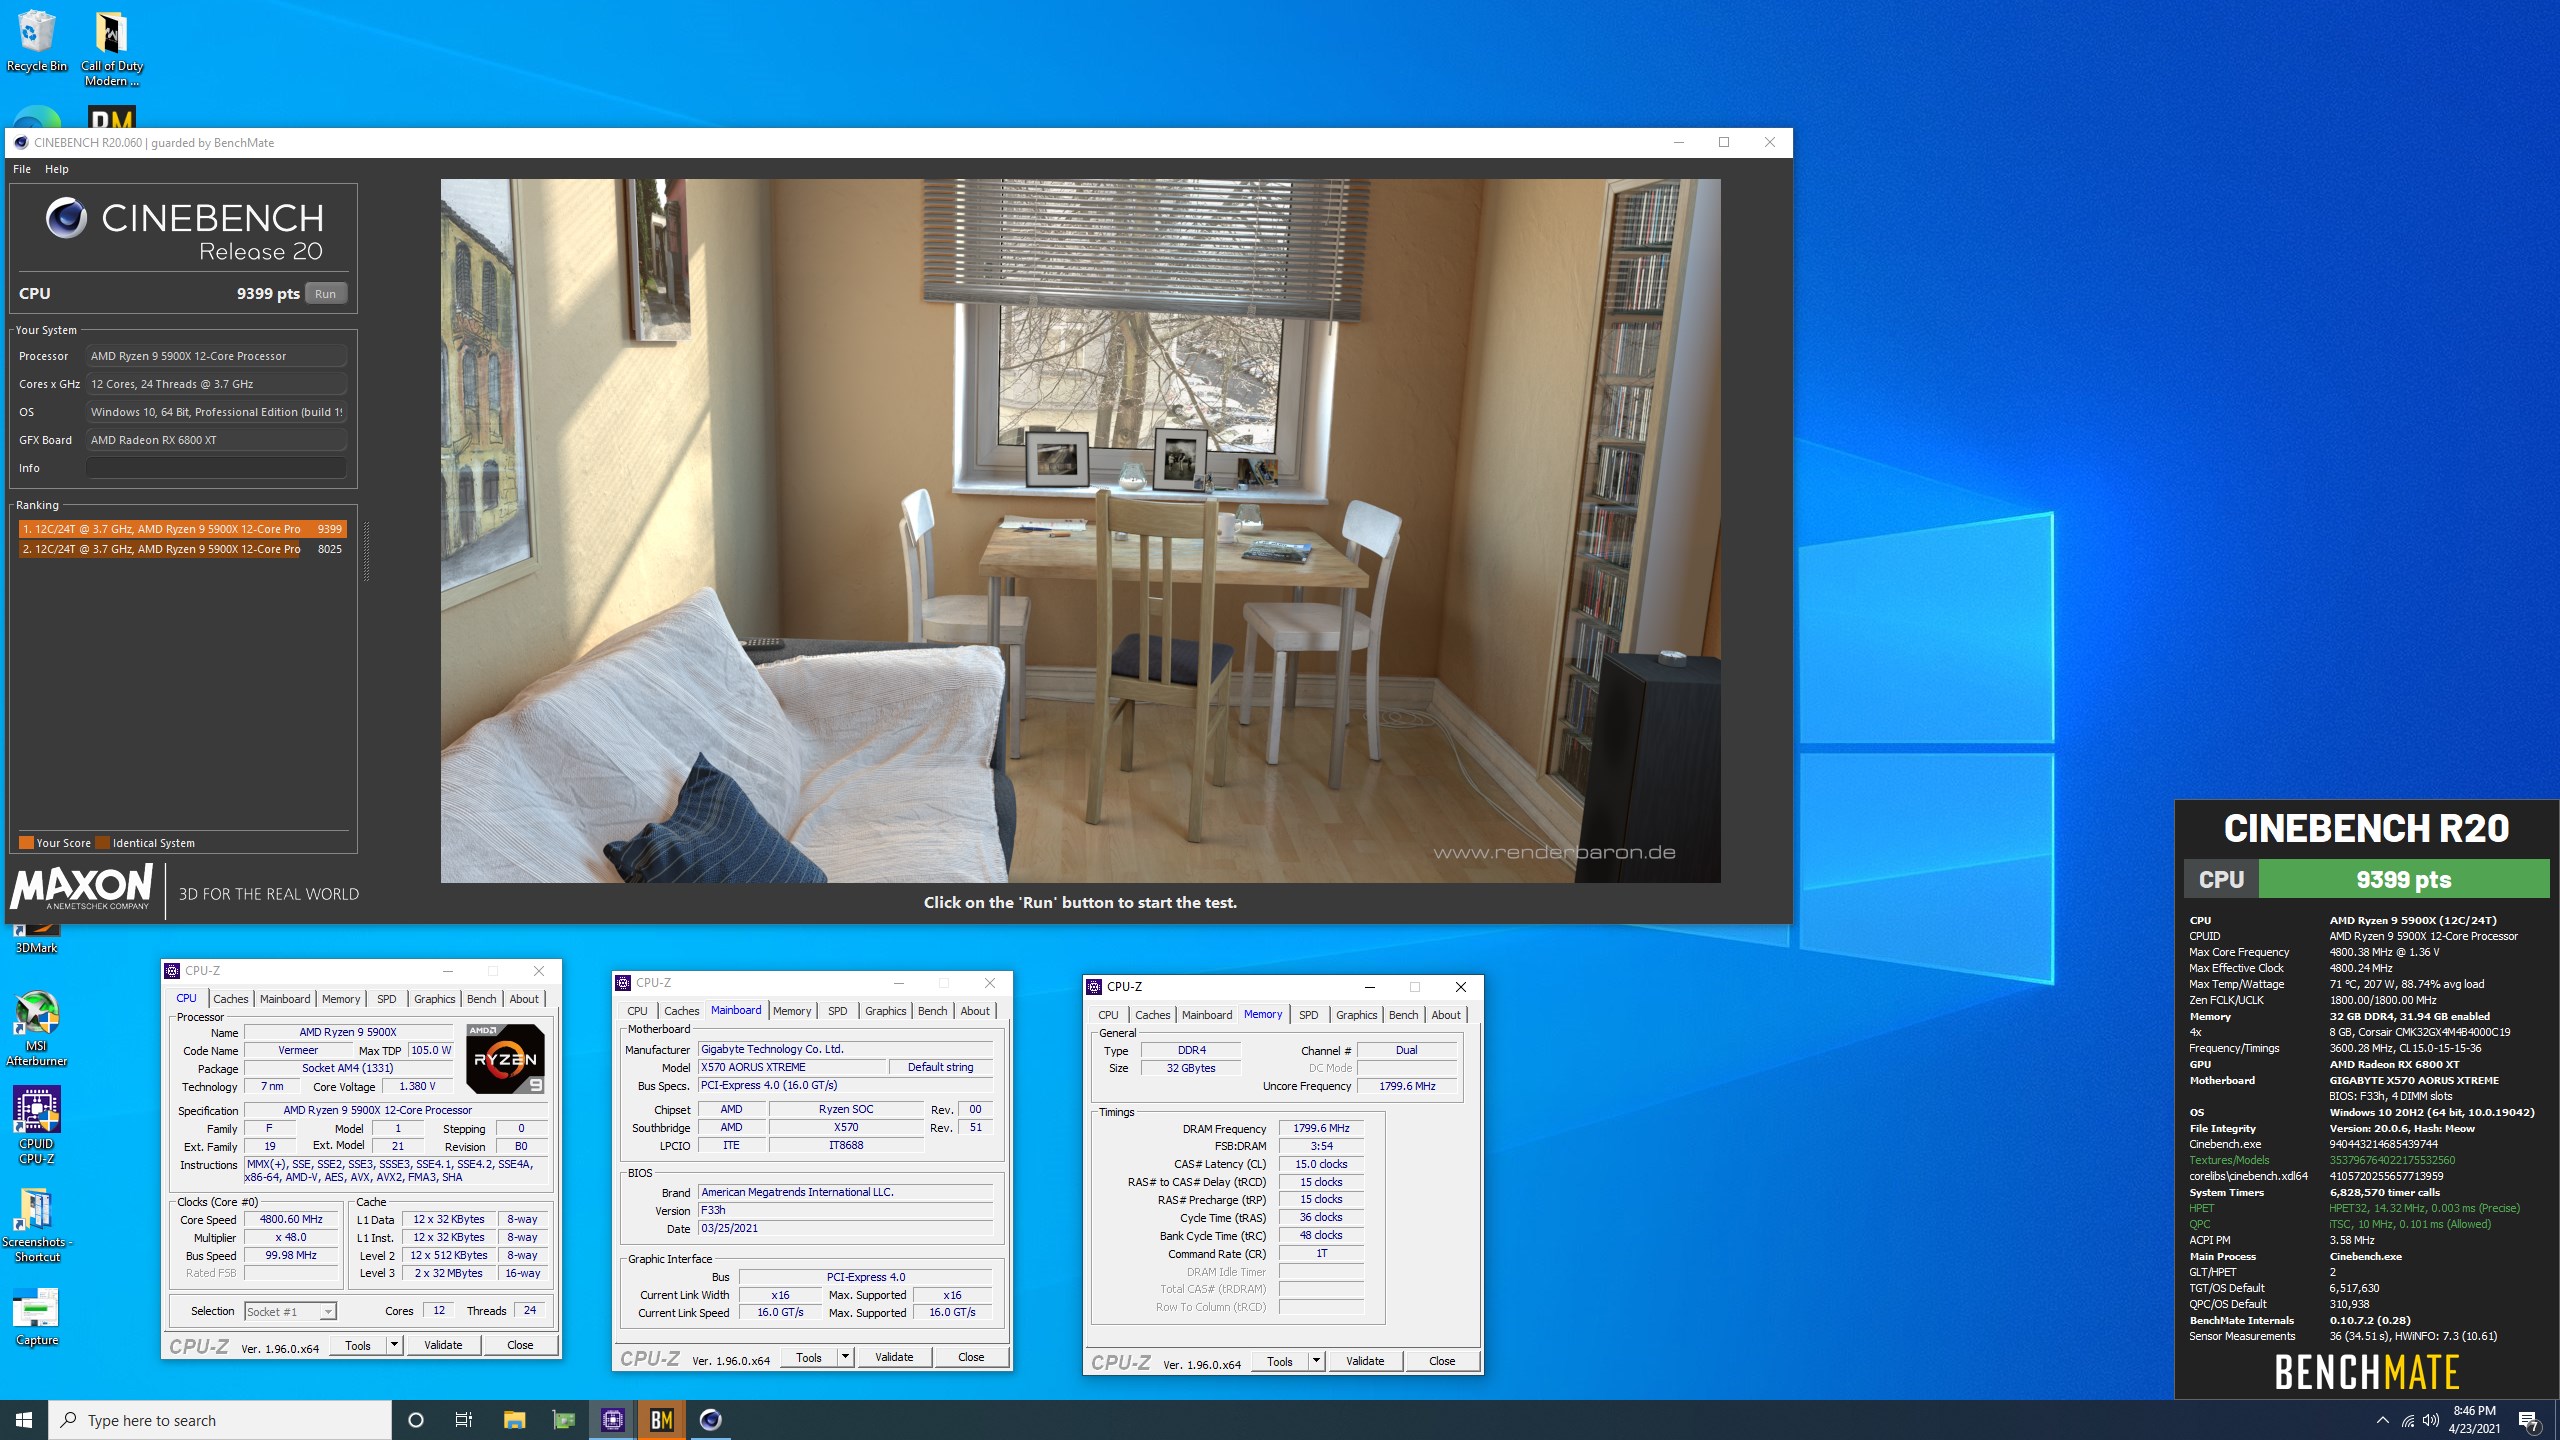Click the Info field in Your System
The width and height of the screenshot is (2560, 1440).
(216, 468)
